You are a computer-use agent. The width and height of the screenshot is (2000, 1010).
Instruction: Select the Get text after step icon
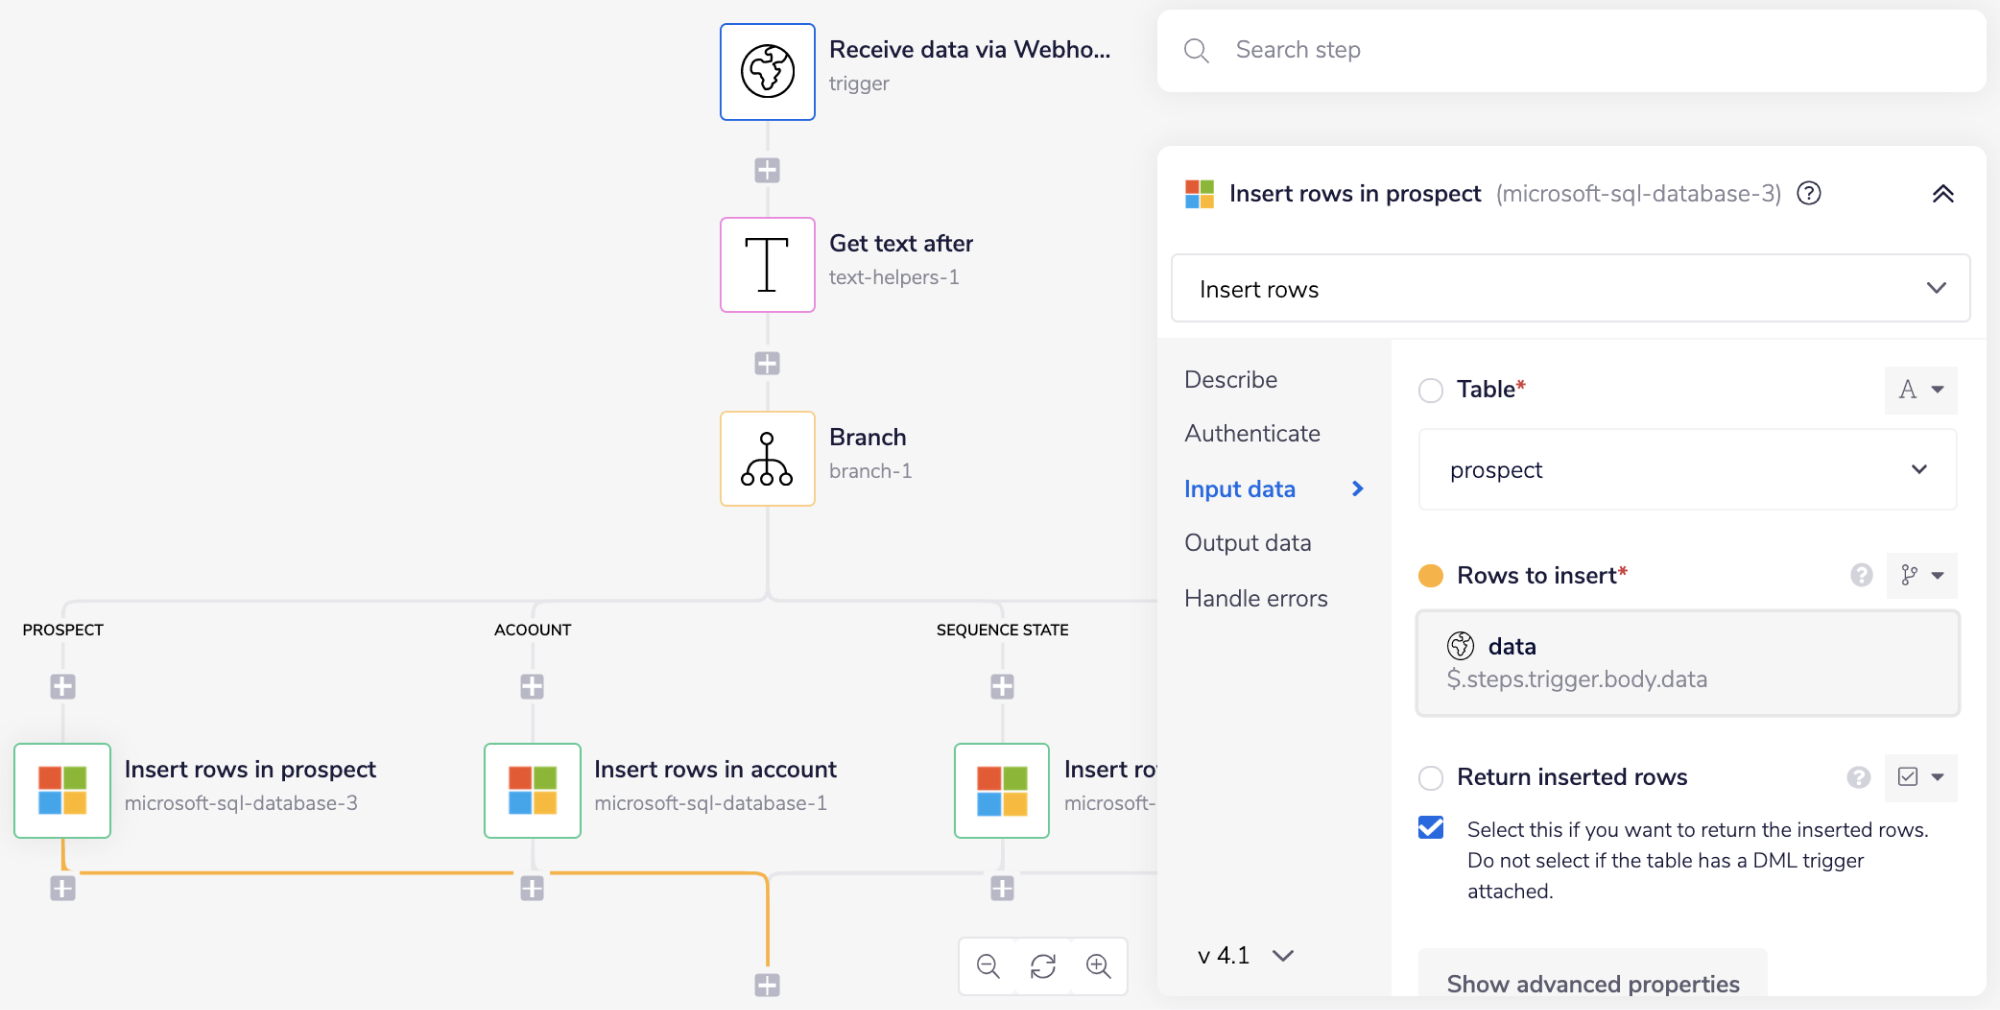[767, 265]
